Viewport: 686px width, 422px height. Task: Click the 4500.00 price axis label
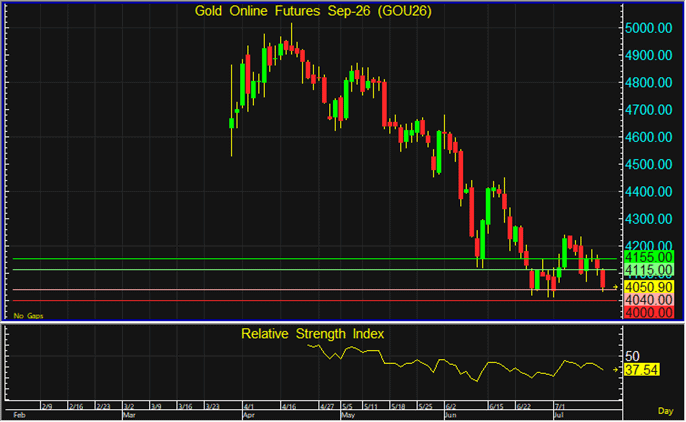click(x=648, y=164)
